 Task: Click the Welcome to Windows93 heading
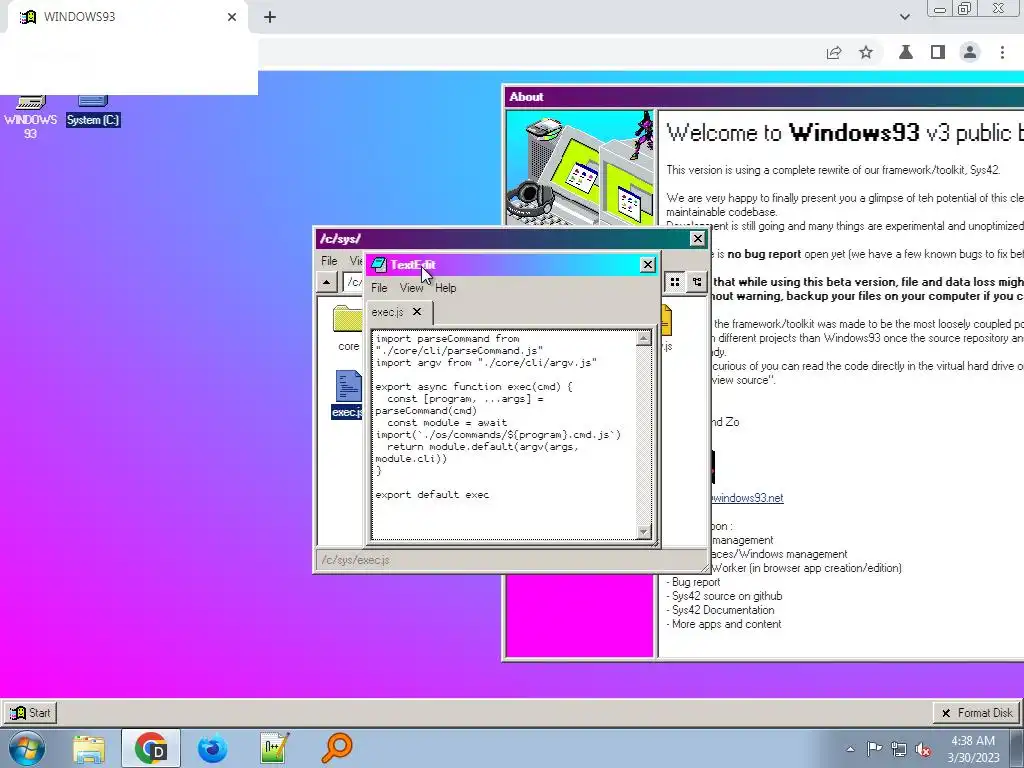click(845, 133)
